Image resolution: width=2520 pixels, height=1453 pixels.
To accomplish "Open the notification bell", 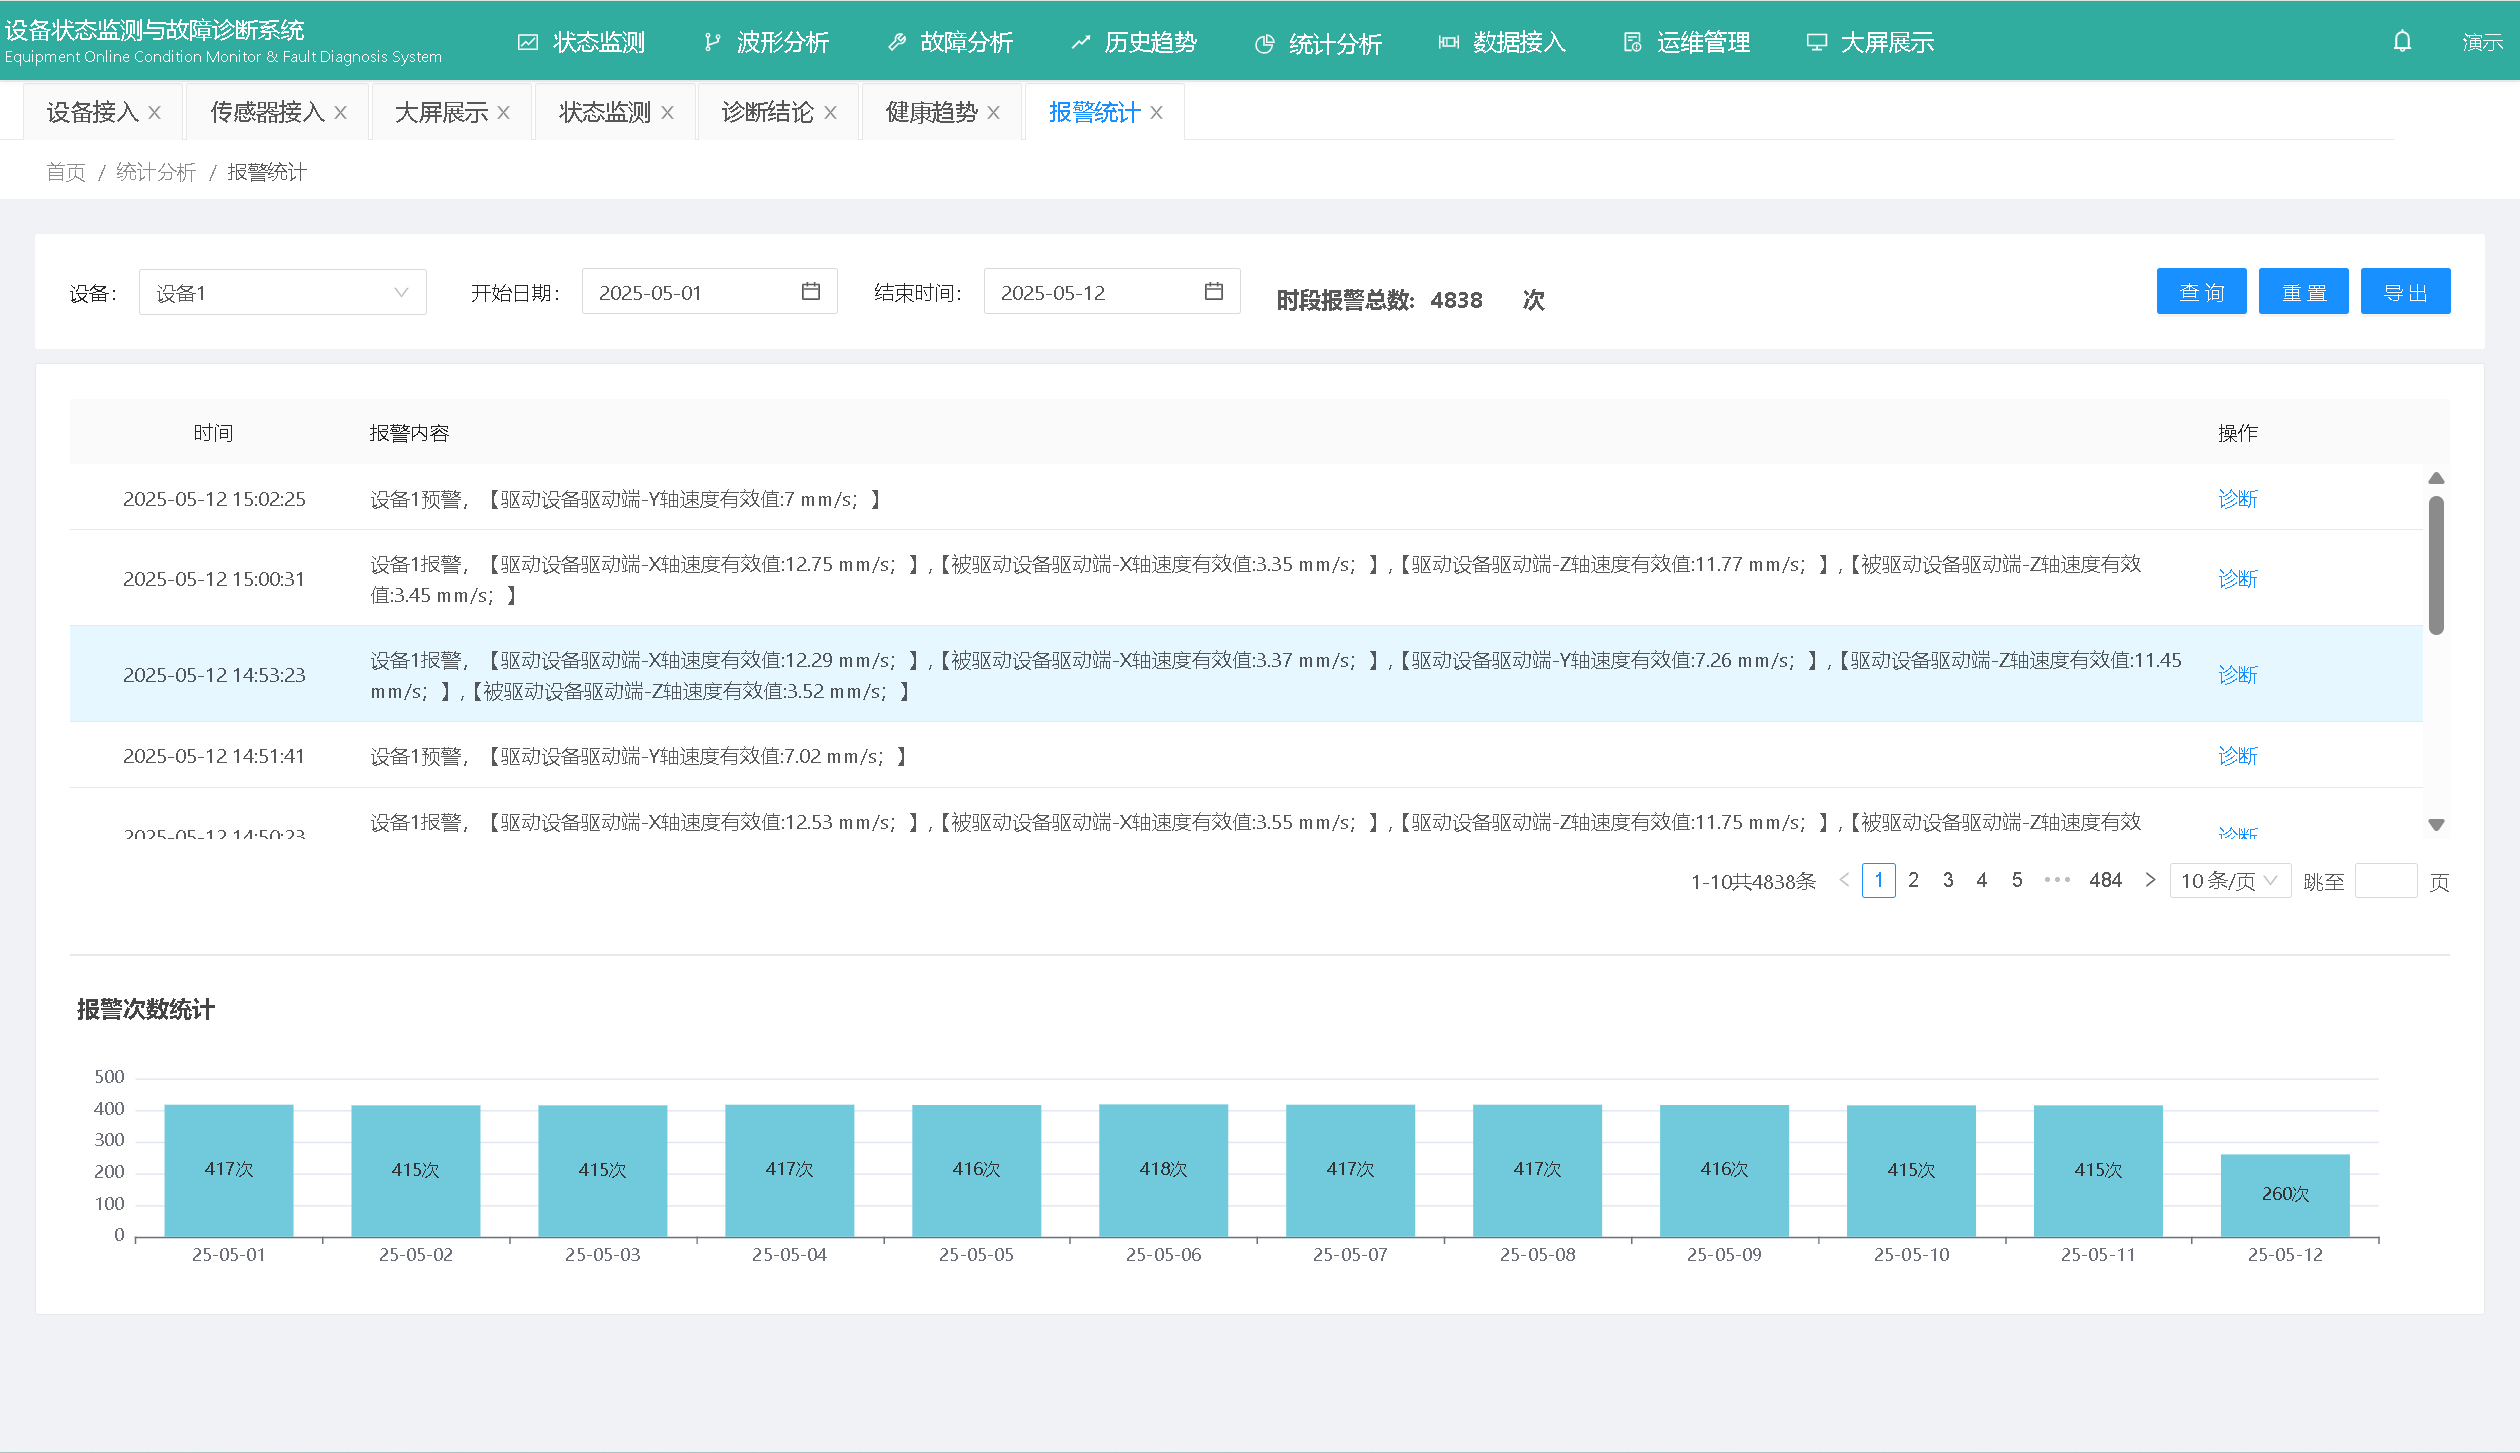I will tap(2402, 41).
